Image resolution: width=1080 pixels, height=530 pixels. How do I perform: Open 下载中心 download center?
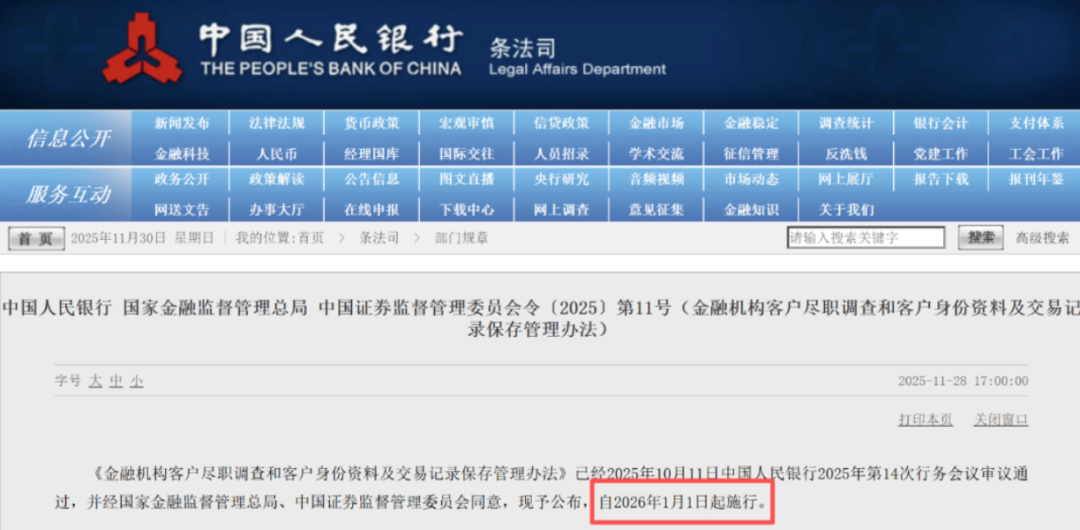pyautogui.click(x=467, y=210)
